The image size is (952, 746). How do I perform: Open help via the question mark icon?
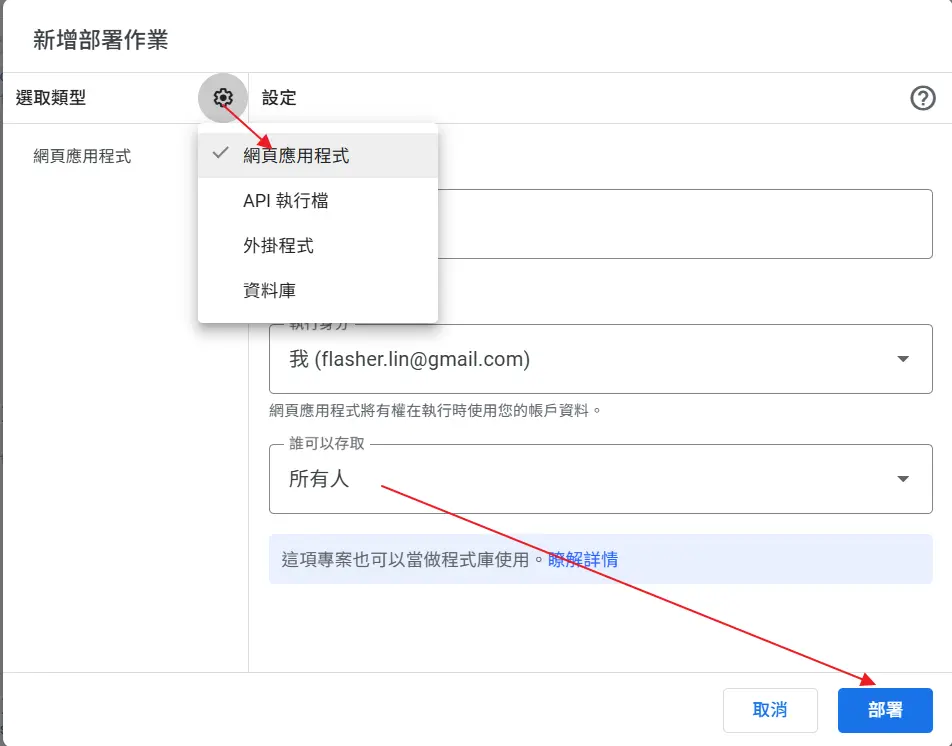point(922,98)
